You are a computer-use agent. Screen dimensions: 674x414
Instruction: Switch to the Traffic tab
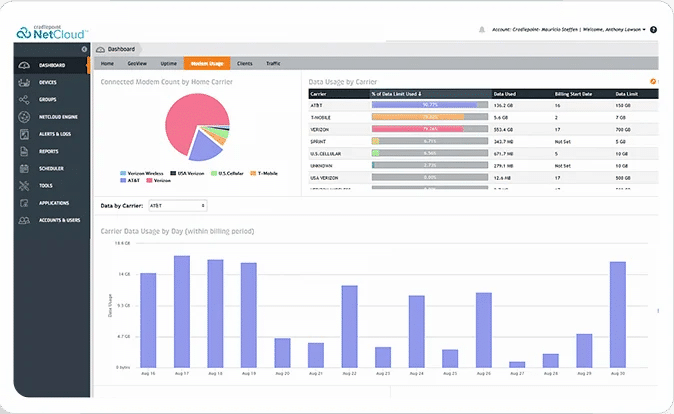(x=273, y=63)
